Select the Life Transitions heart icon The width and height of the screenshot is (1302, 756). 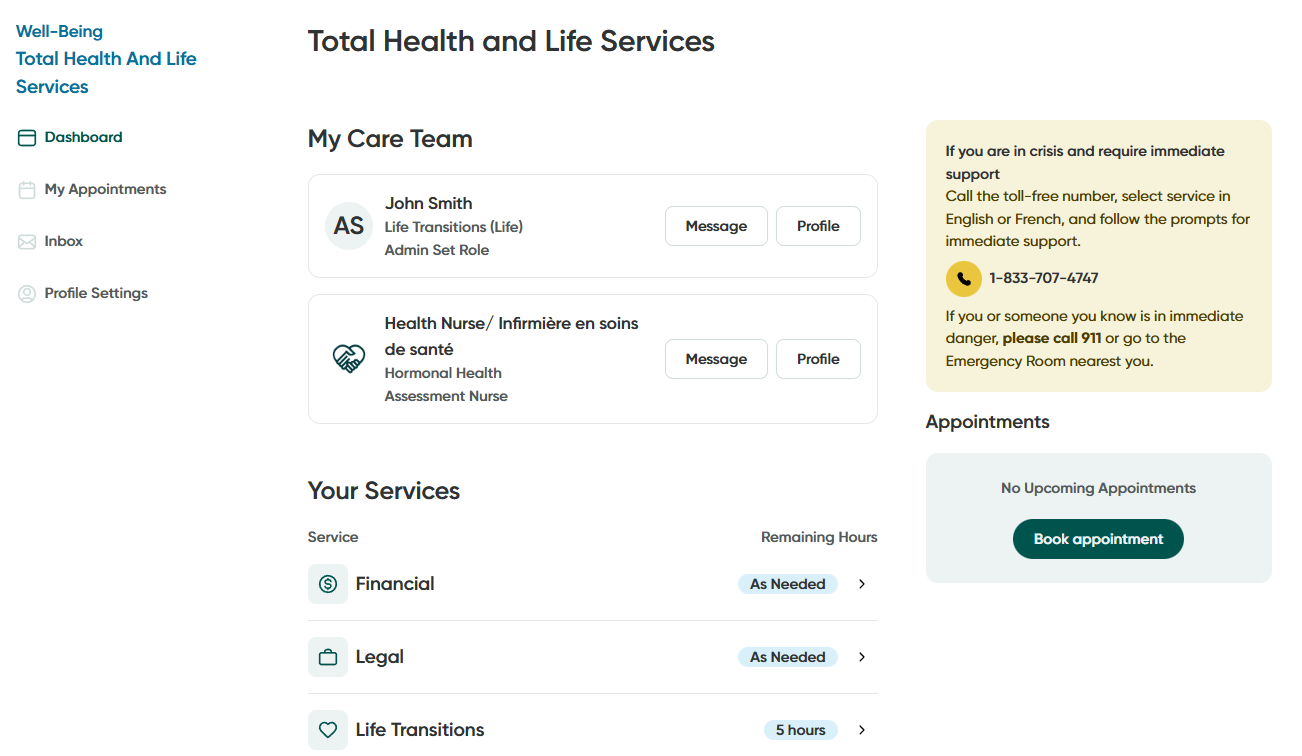pyautogui.click(x=328, y=729)
